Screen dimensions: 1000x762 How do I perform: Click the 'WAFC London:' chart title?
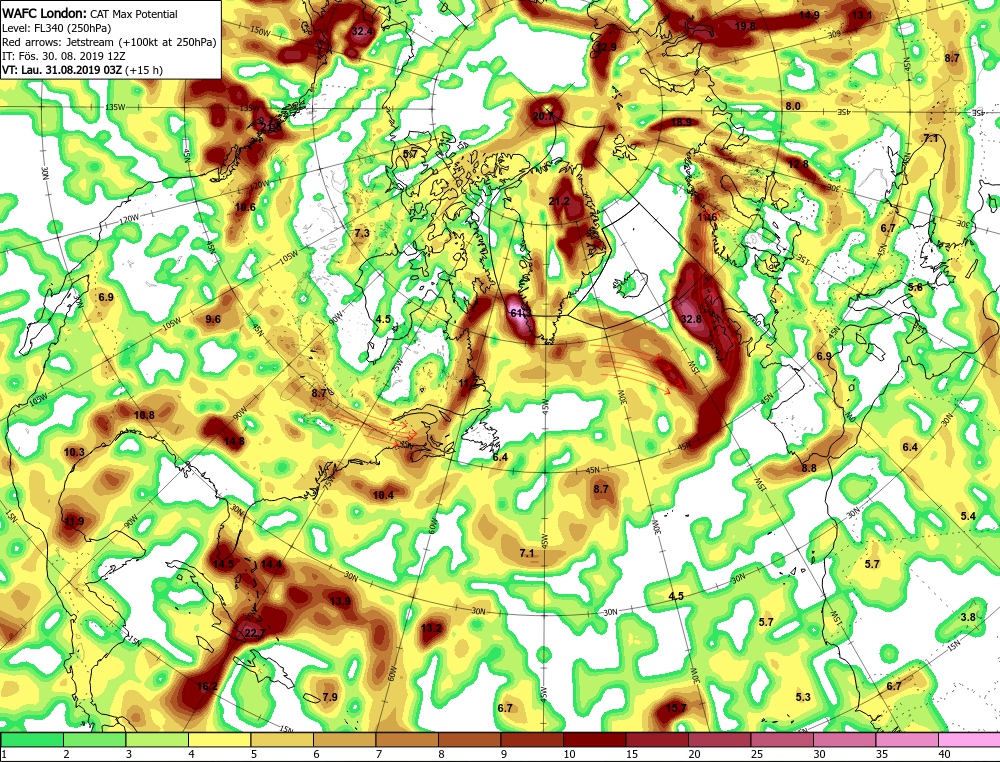click(45, 13)
